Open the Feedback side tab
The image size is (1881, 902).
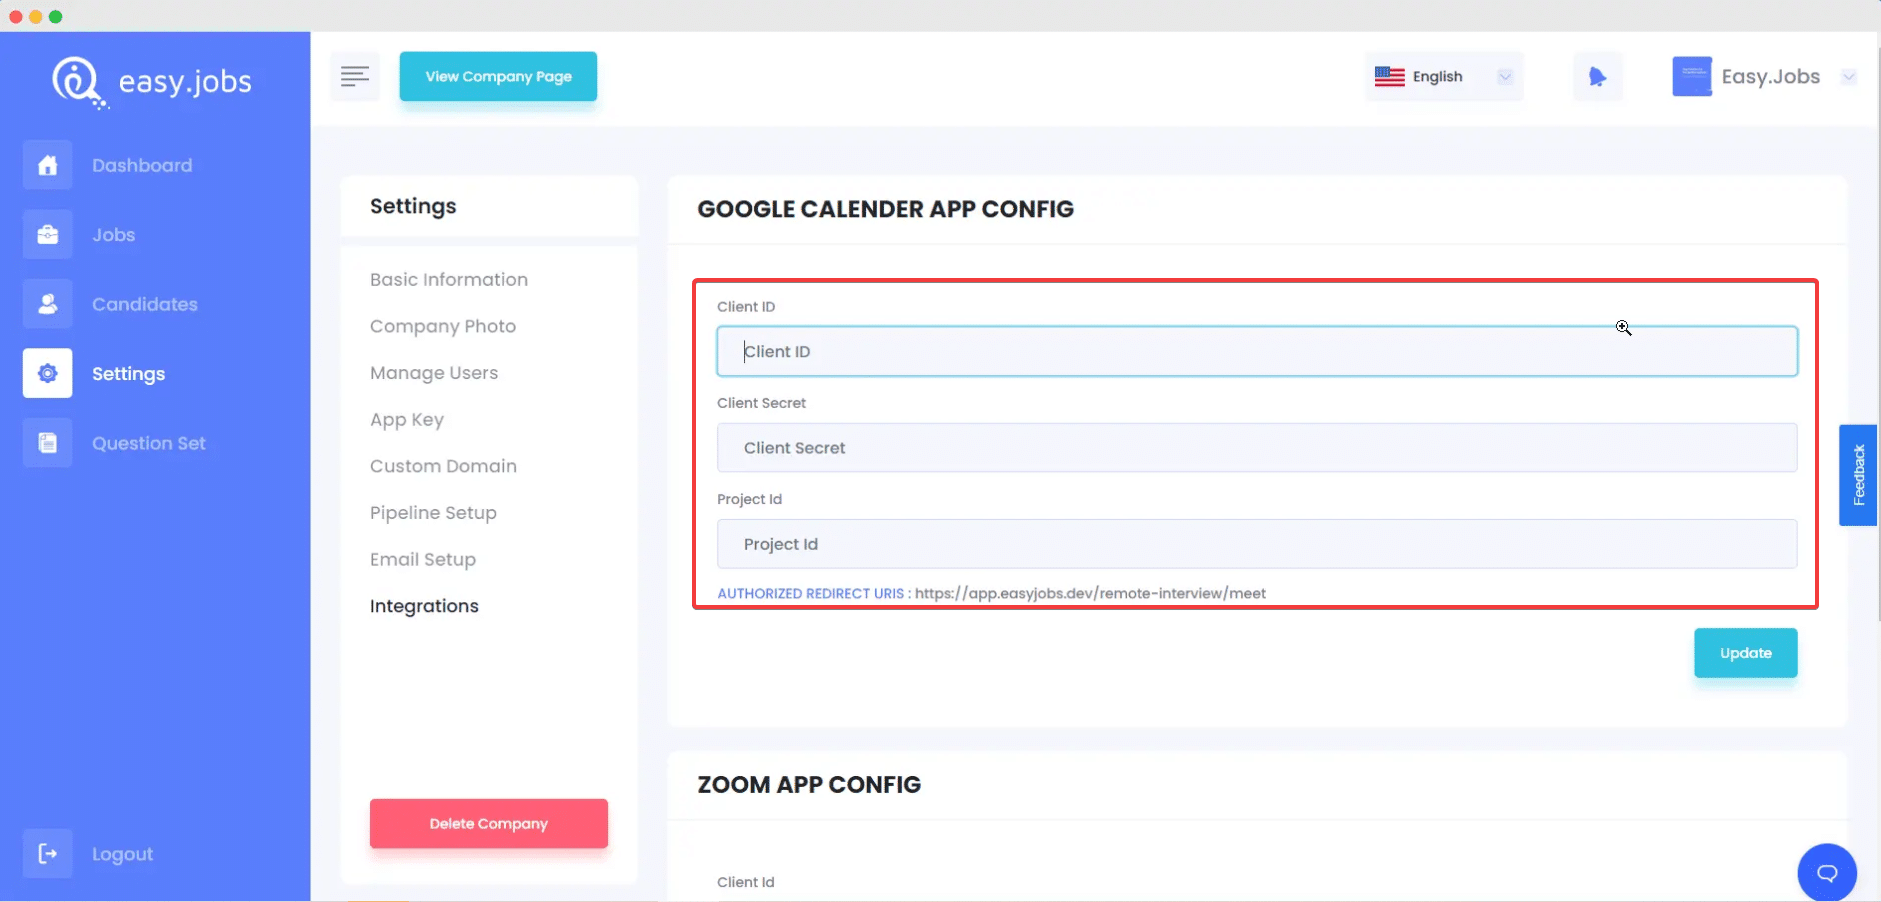pyautogui.click(x=1858, y=475)
